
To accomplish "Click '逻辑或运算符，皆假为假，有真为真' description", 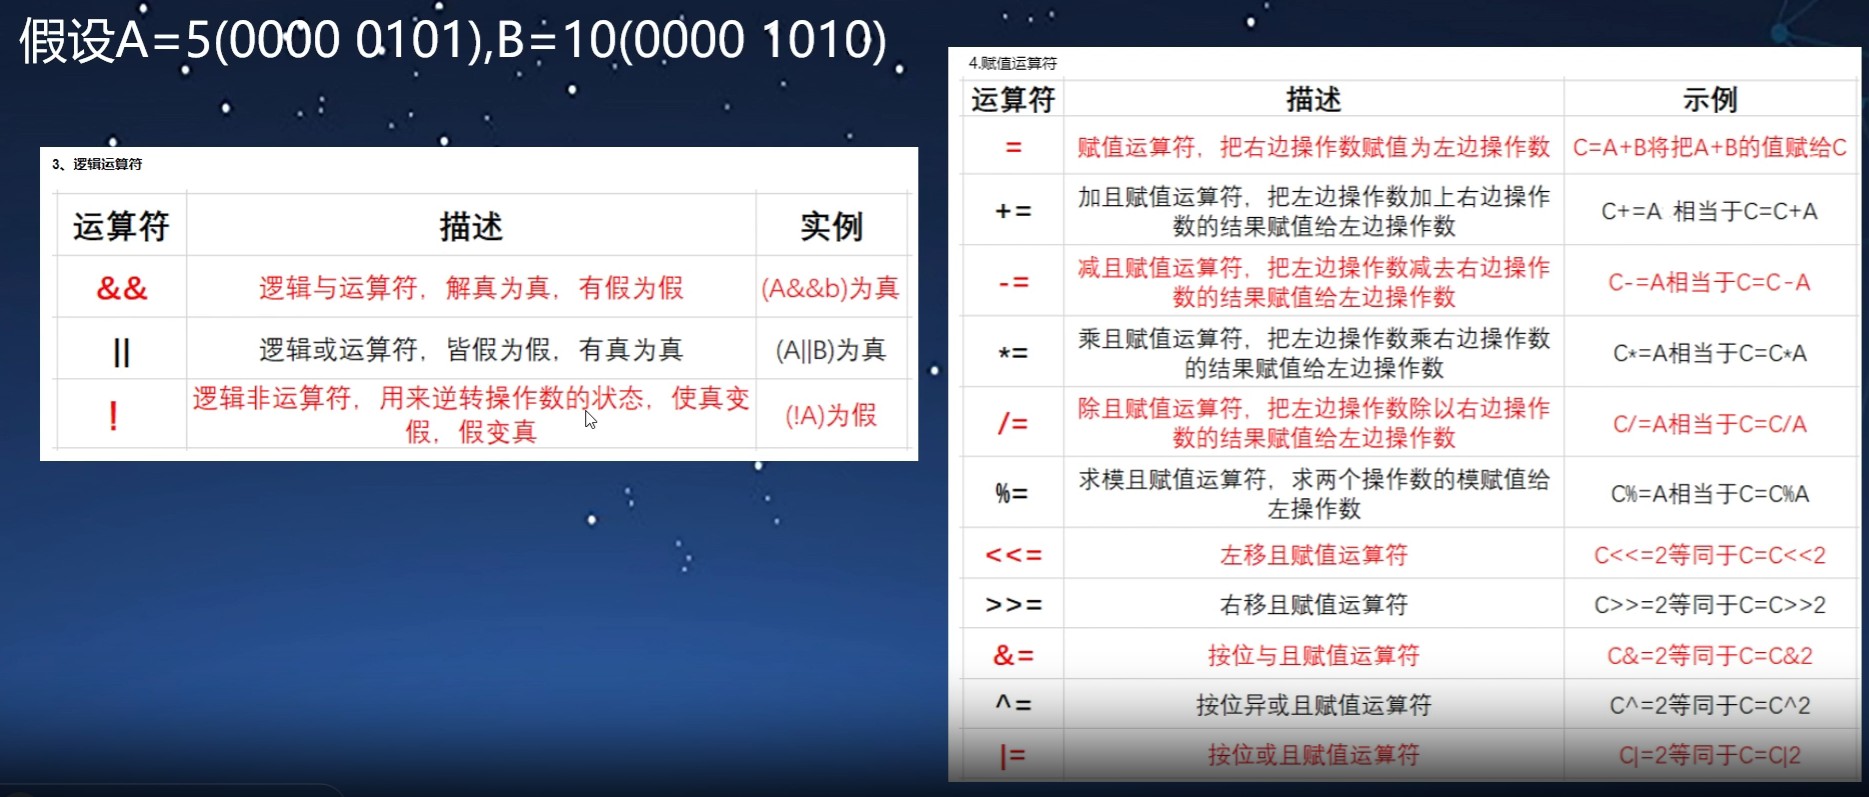I will click(471, 350).
